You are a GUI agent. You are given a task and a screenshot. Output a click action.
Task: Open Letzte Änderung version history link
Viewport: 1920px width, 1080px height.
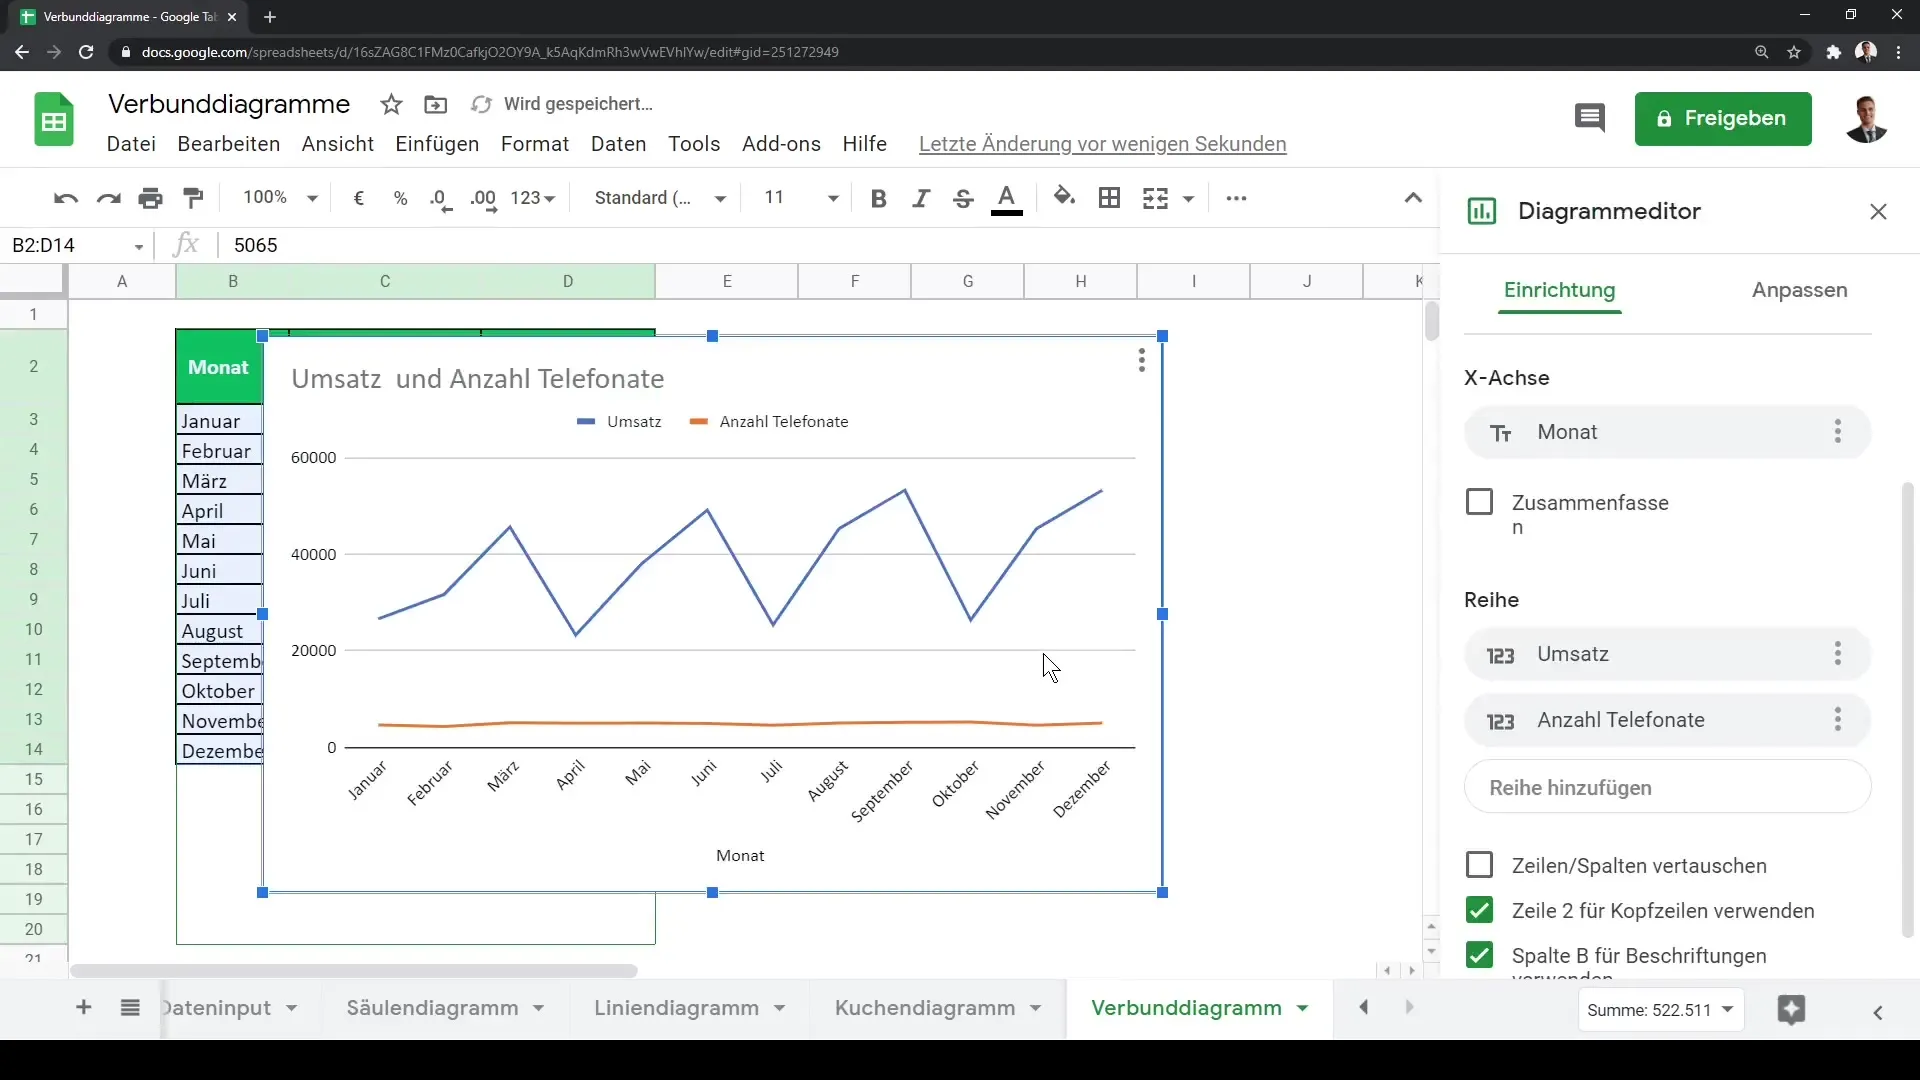[x=1102, y=144]
